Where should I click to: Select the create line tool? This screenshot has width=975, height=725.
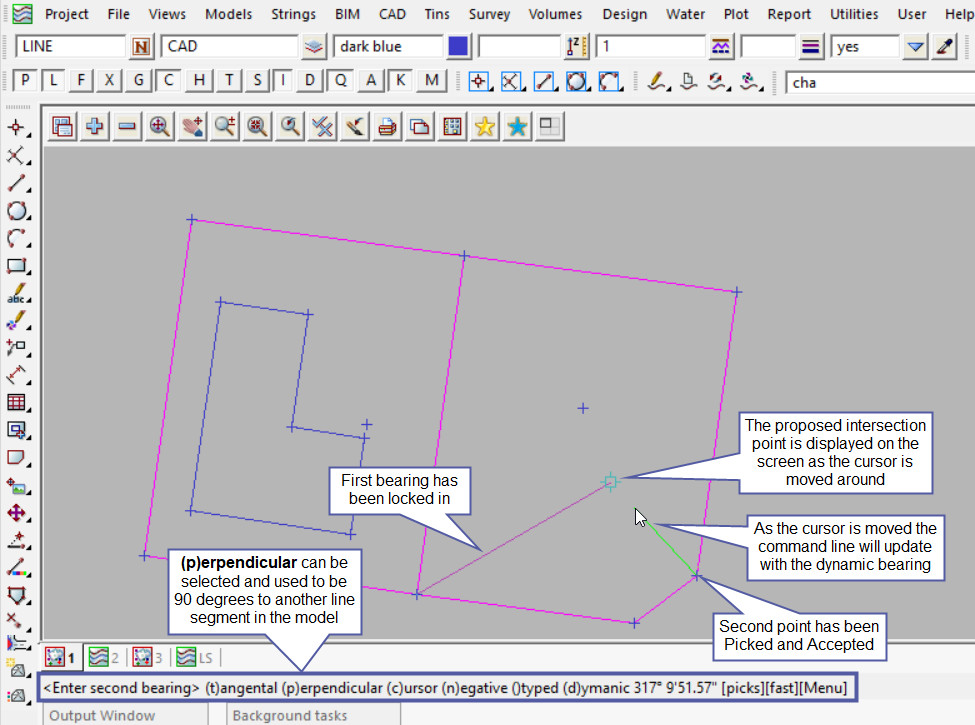click(16, 183)
